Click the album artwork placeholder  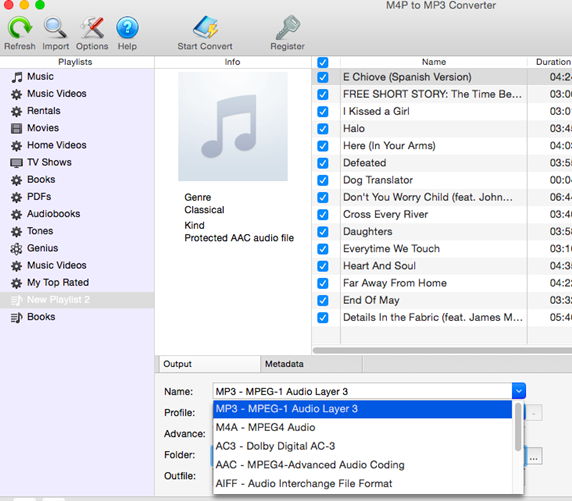(x=233, y=126)
